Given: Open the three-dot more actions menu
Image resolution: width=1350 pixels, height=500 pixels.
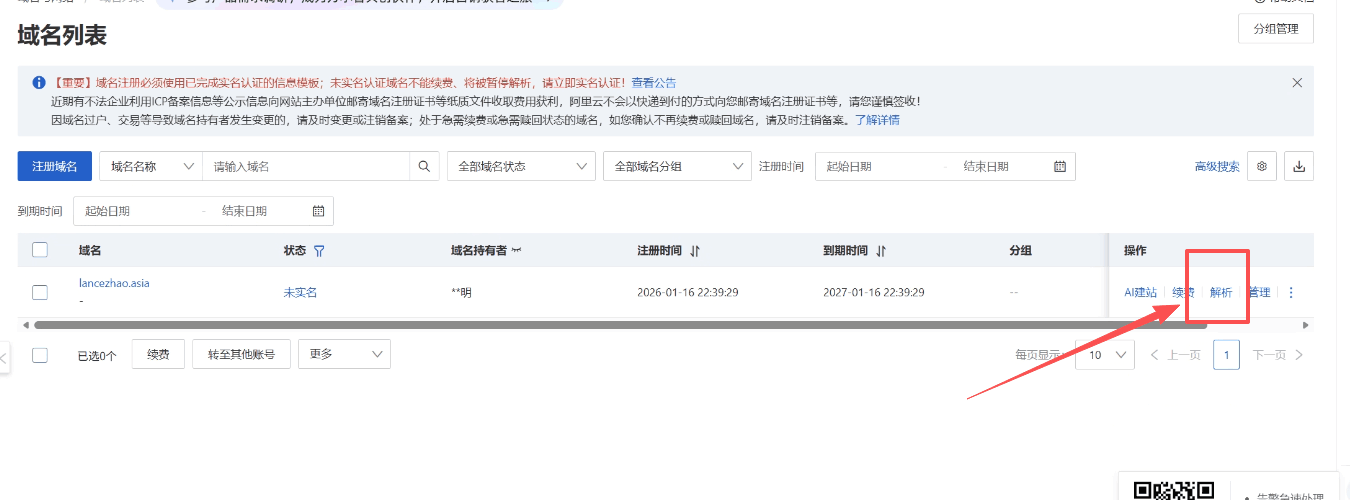Looking at the screenshot, I should coord(1291,292).
